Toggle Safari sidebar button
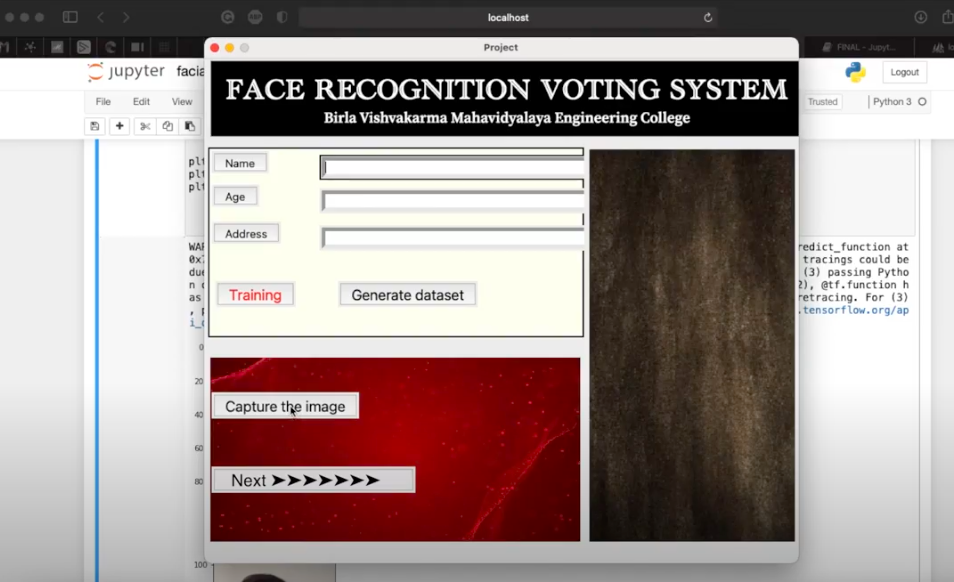Screen dimensions: 954x582 coord(71,17)
